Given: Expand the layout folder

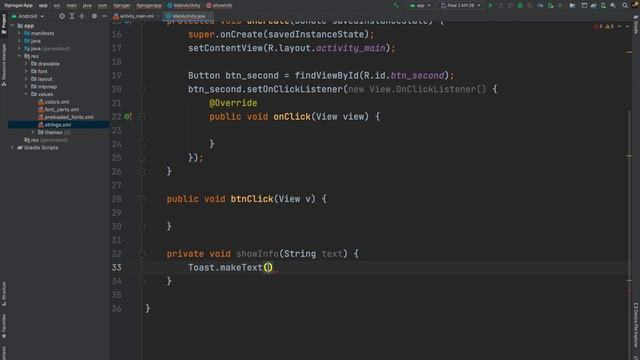Looking at the screenshot, I should coord(26,79).
